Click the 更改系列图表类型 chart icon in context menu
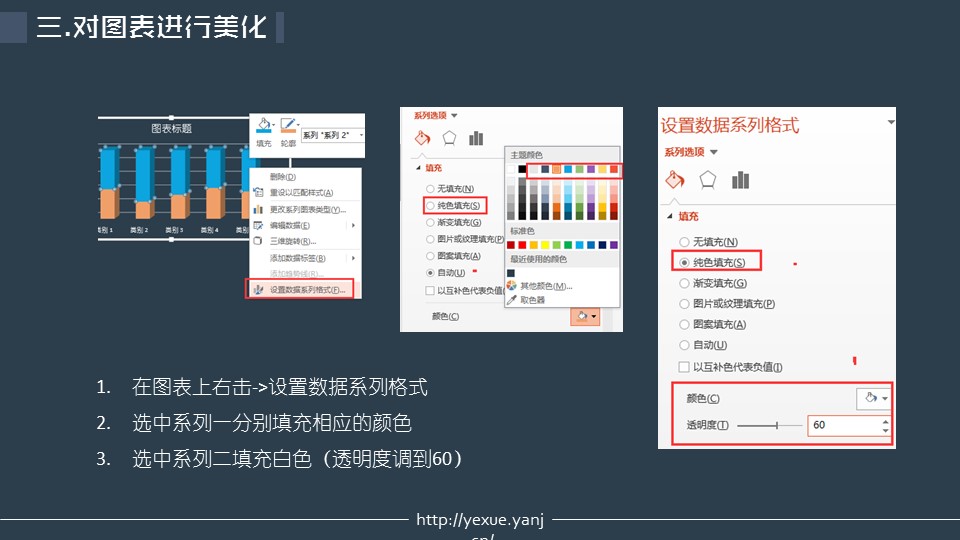The width and height of the screenshot is (960, 540). (259, 209)
